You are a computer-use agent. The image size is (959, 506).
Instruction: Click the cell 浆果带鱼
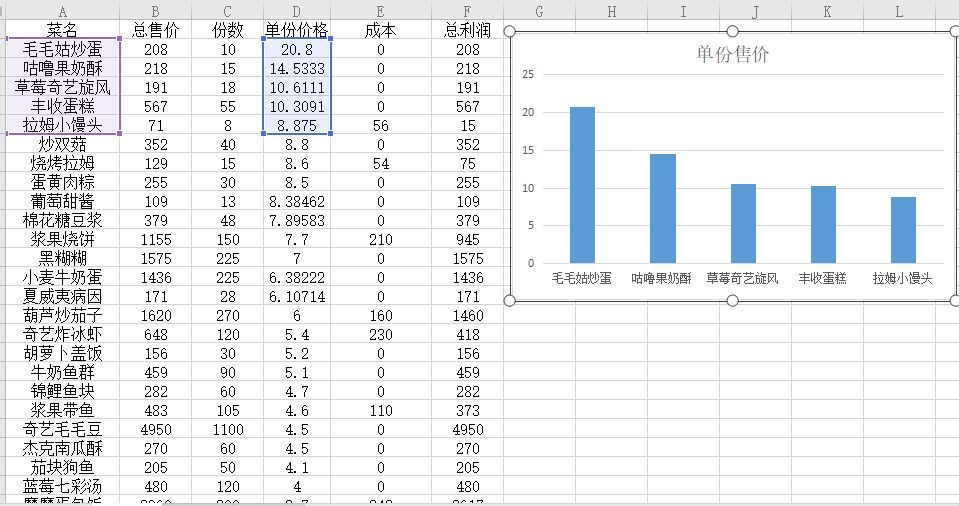(62, 410)
